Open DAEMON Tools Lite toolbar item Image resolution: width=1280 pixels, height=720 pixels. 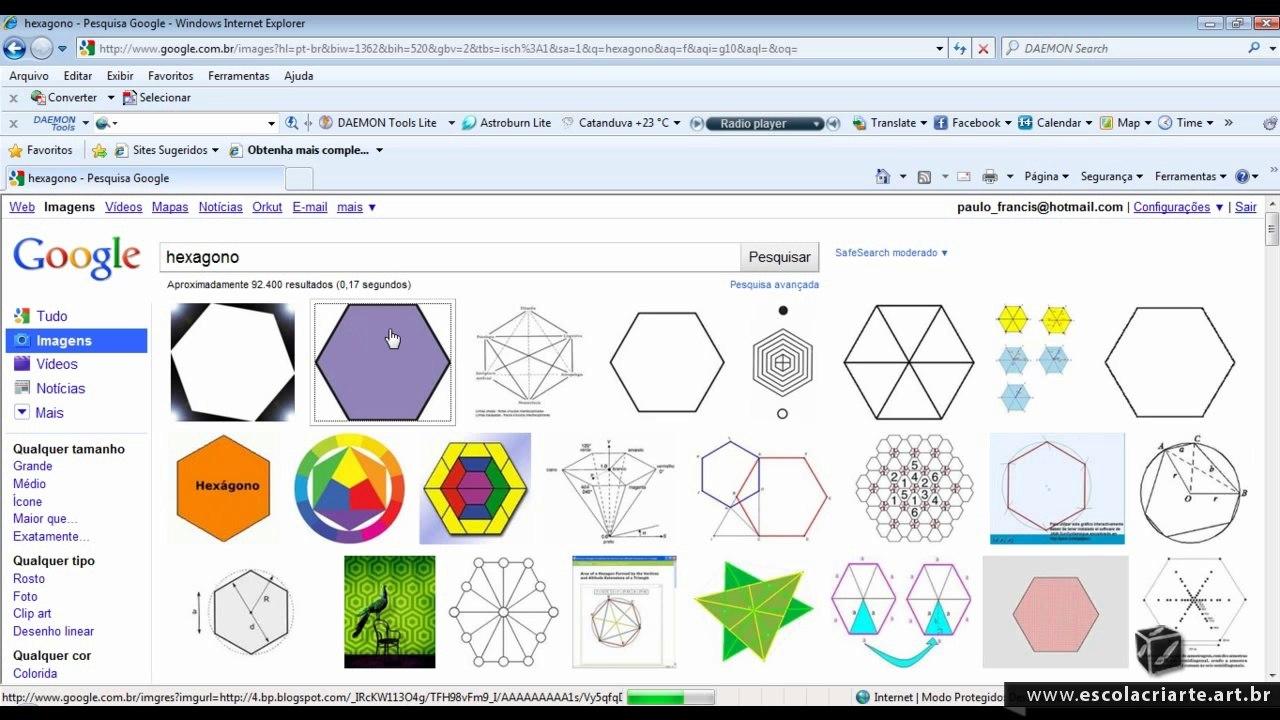tap(379, 123)
